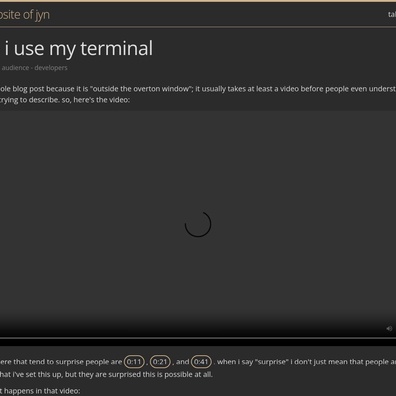Image resolution: width=396 pixels, height=396 pixels.
Task: Click the 'outside the overton window' text
Action: coord(141,89)
